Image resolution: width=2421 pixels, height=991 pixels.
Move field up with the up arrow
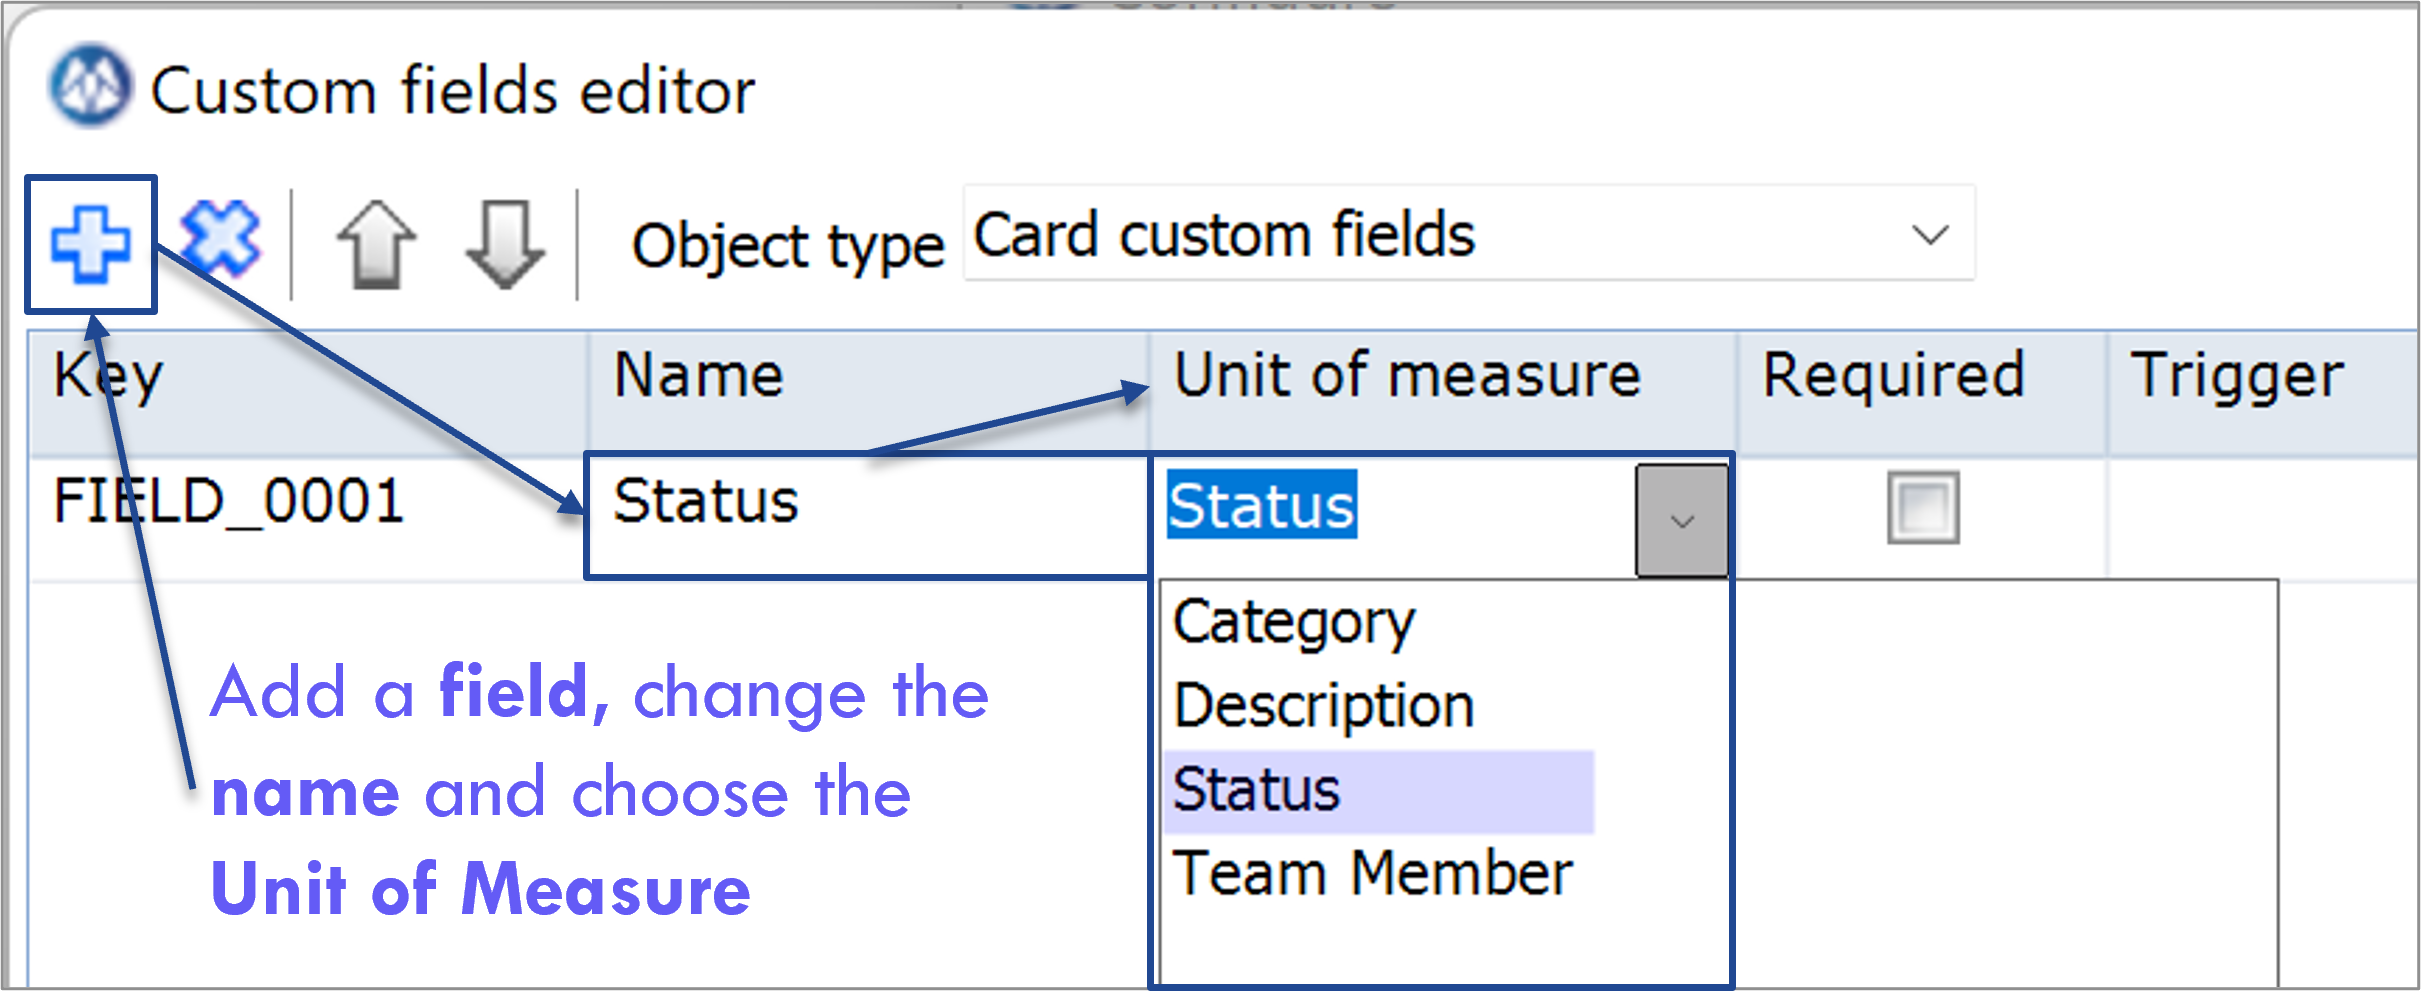point(376,245)
